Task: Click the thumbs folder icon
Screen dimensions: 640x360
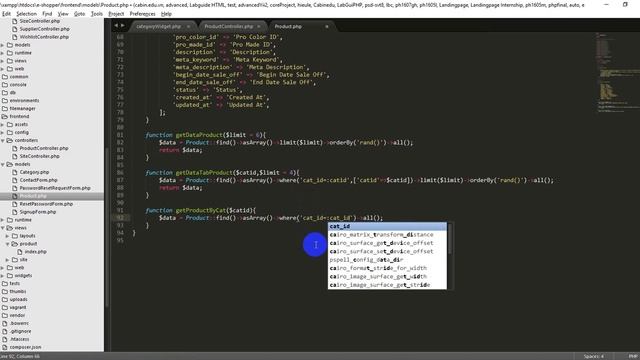Action: coord(5,291)
